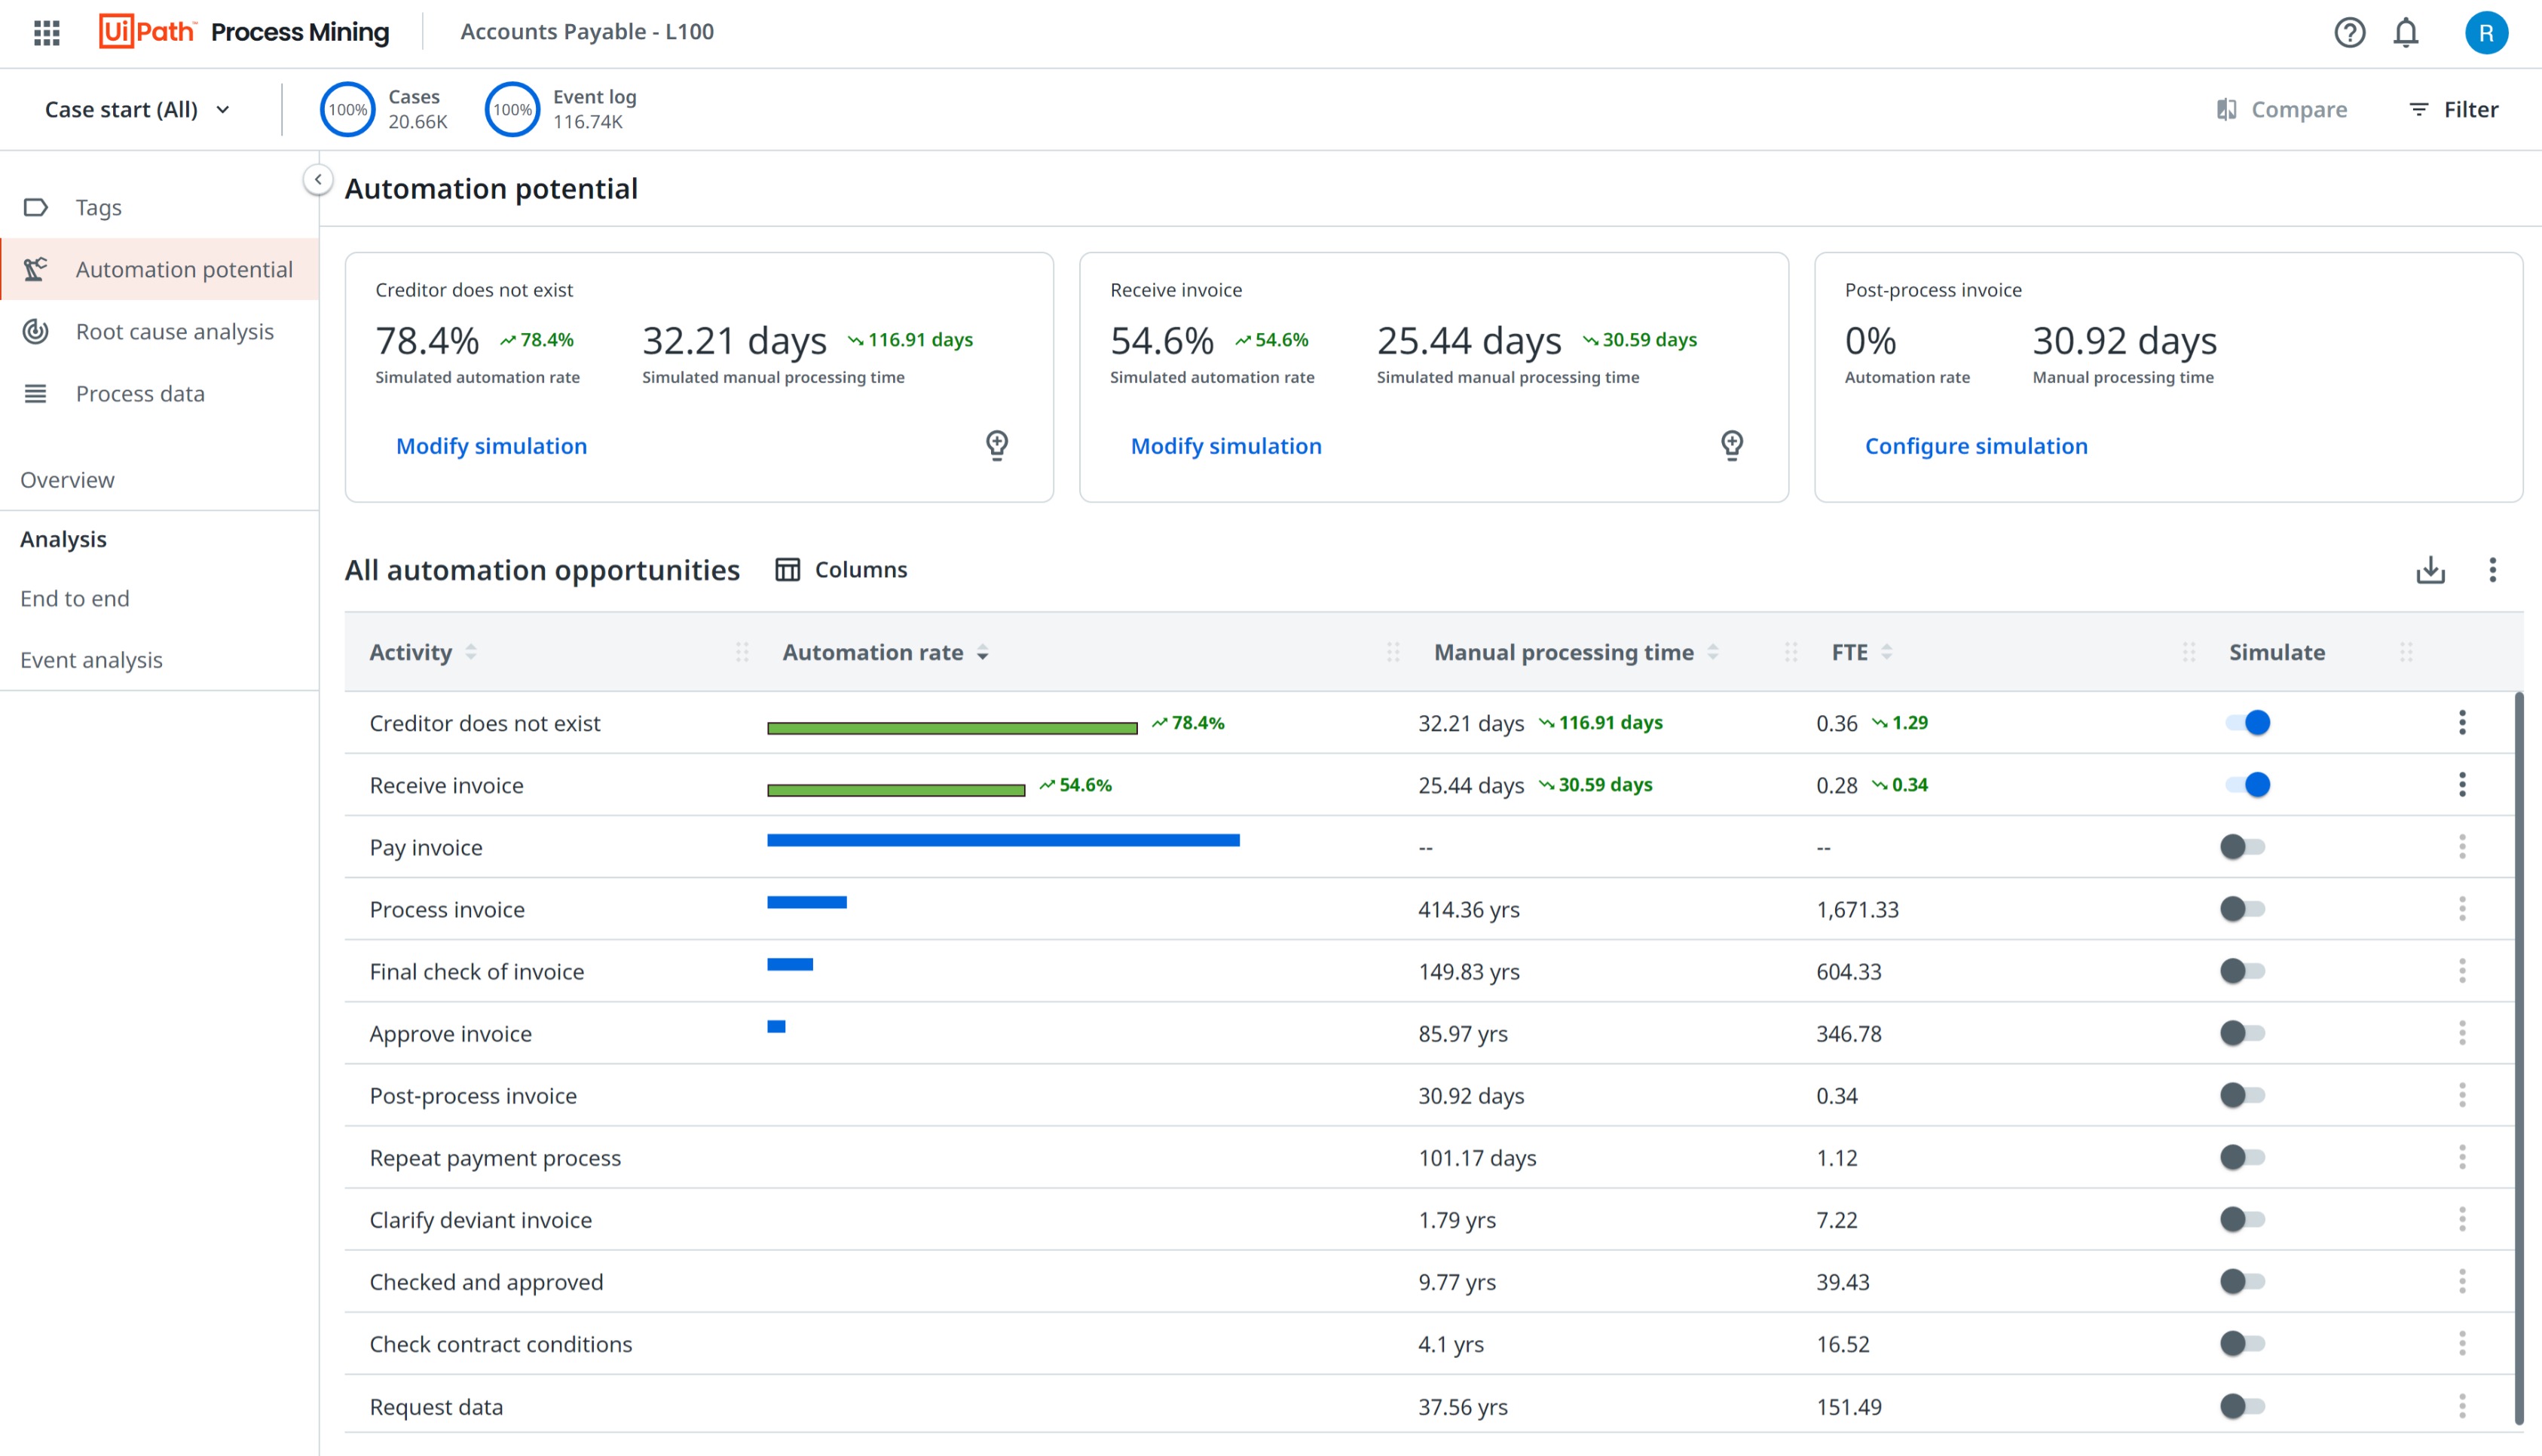Open the help question mark icon
The height and width of the screenshot is (1456, 2542).
pos(2349,33)
